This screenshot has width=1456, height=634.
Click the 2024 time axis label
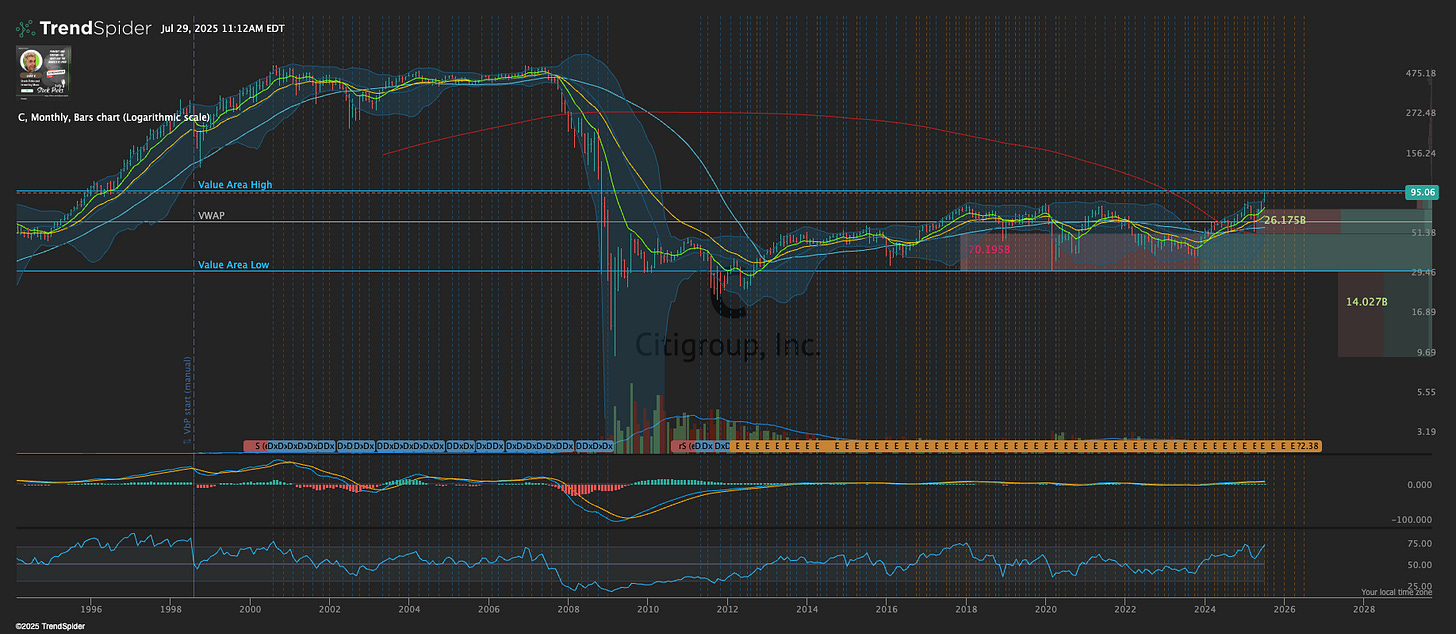[x=1205, y=608]
